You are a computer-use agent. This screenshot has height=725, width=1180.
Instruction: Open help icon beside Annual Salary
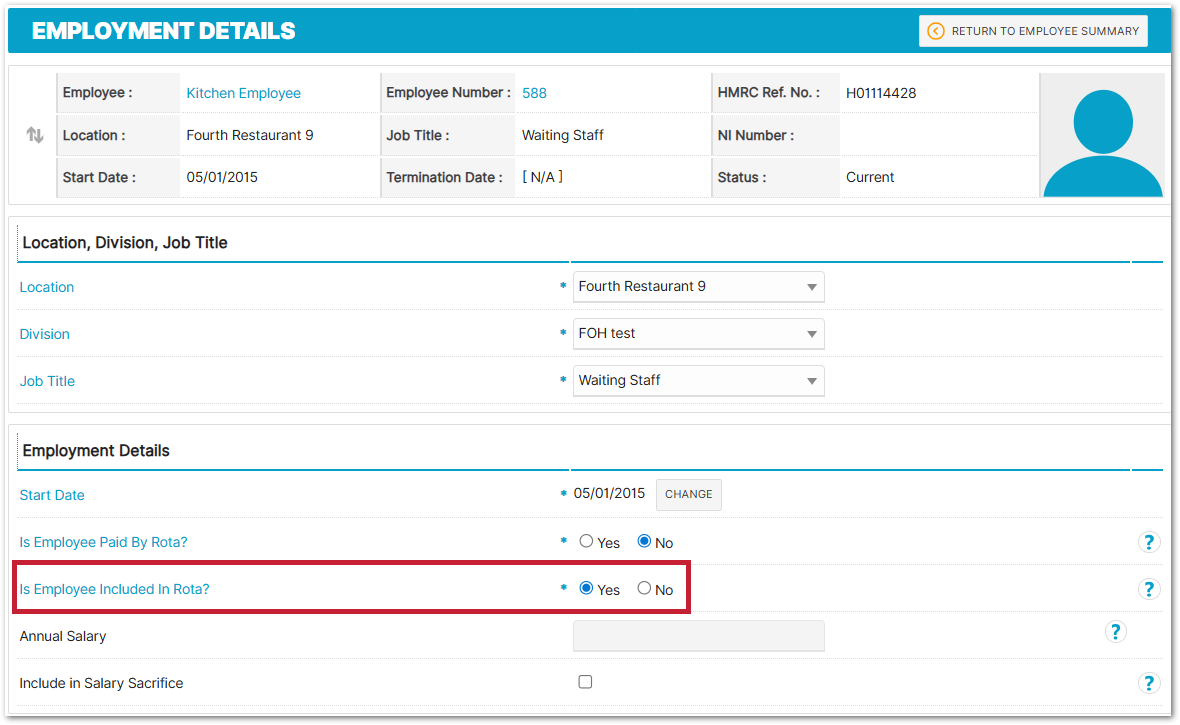1115,631
